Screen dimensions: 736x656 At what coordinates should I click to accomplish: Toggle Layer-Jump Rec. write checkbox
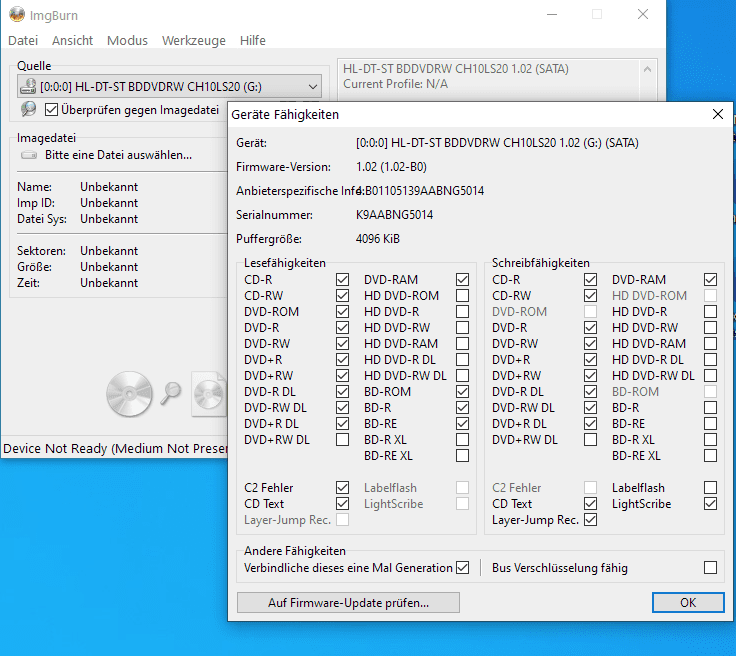click(590, 520)
